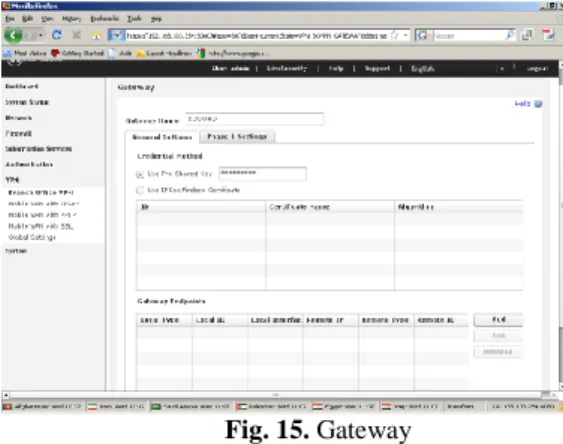This screenshot has width=563, height=444.
Task: Open the Tools menu
Action: coord(134,19)
